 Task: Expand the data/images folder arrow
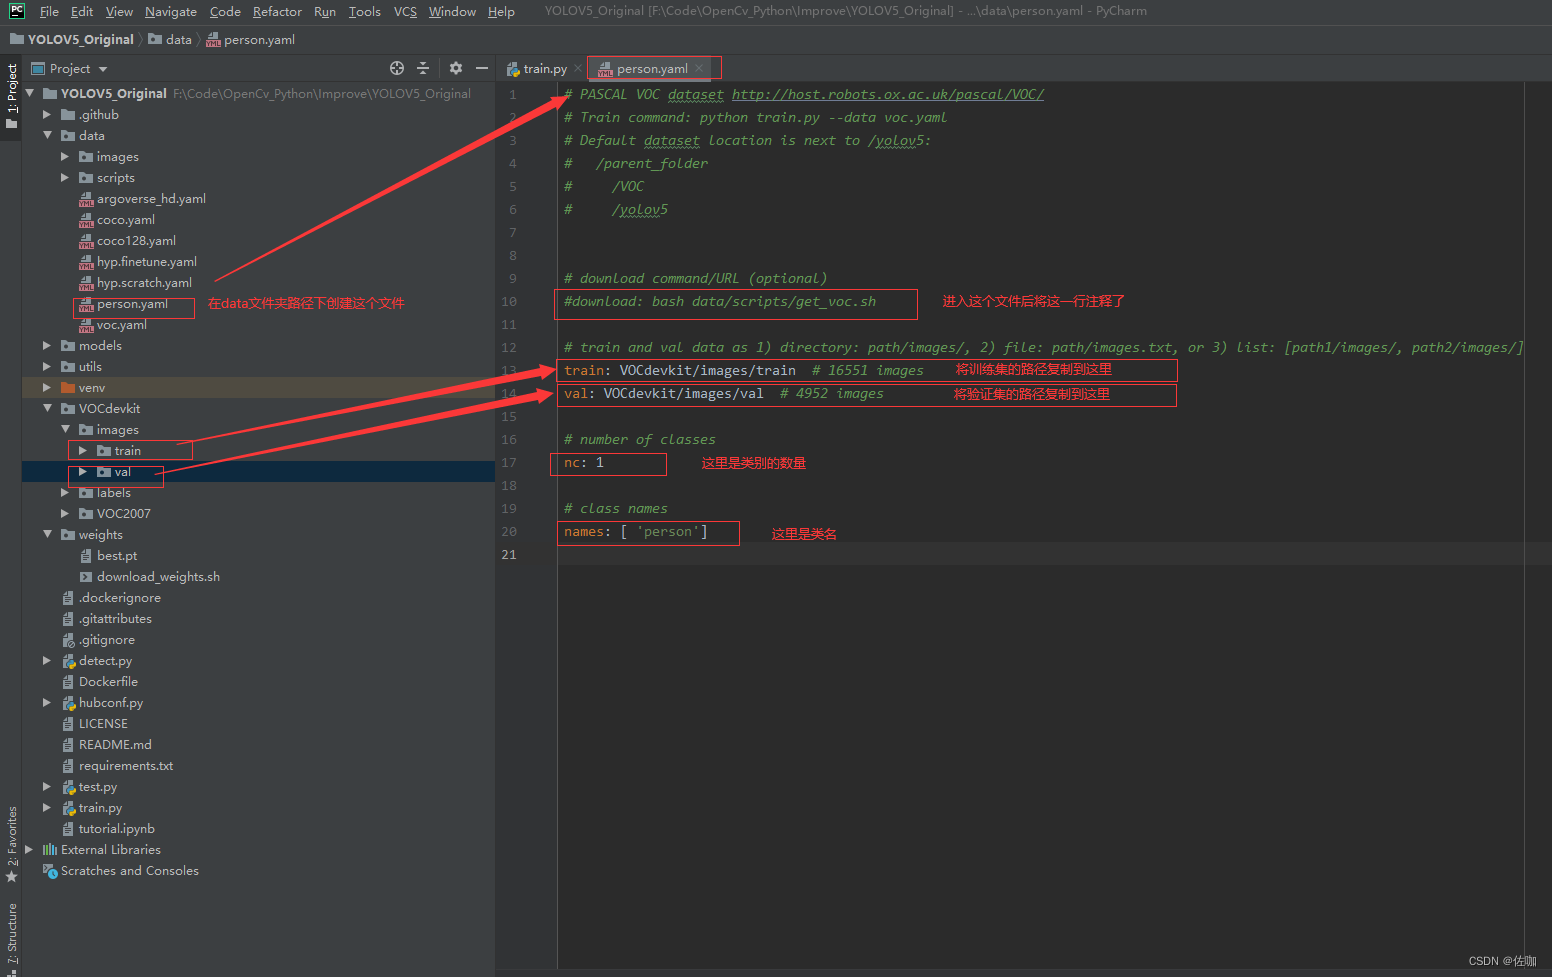click(x=65, y=156)
